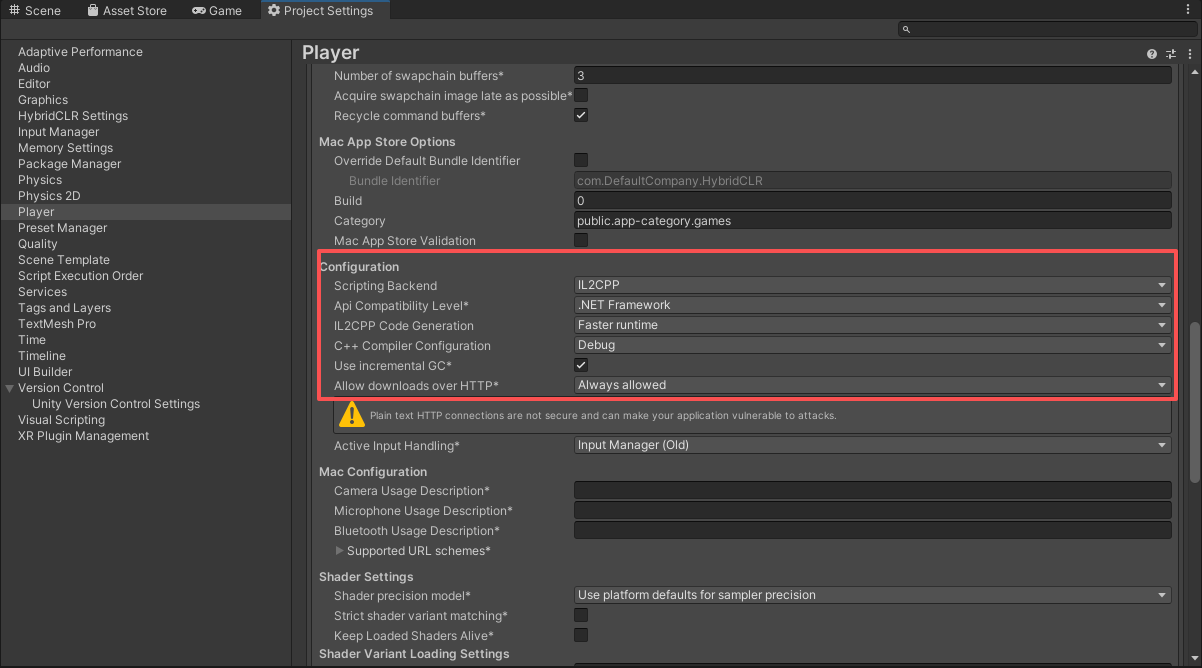Toggle Acquire swapchain image late checkbox

point(581,95)
